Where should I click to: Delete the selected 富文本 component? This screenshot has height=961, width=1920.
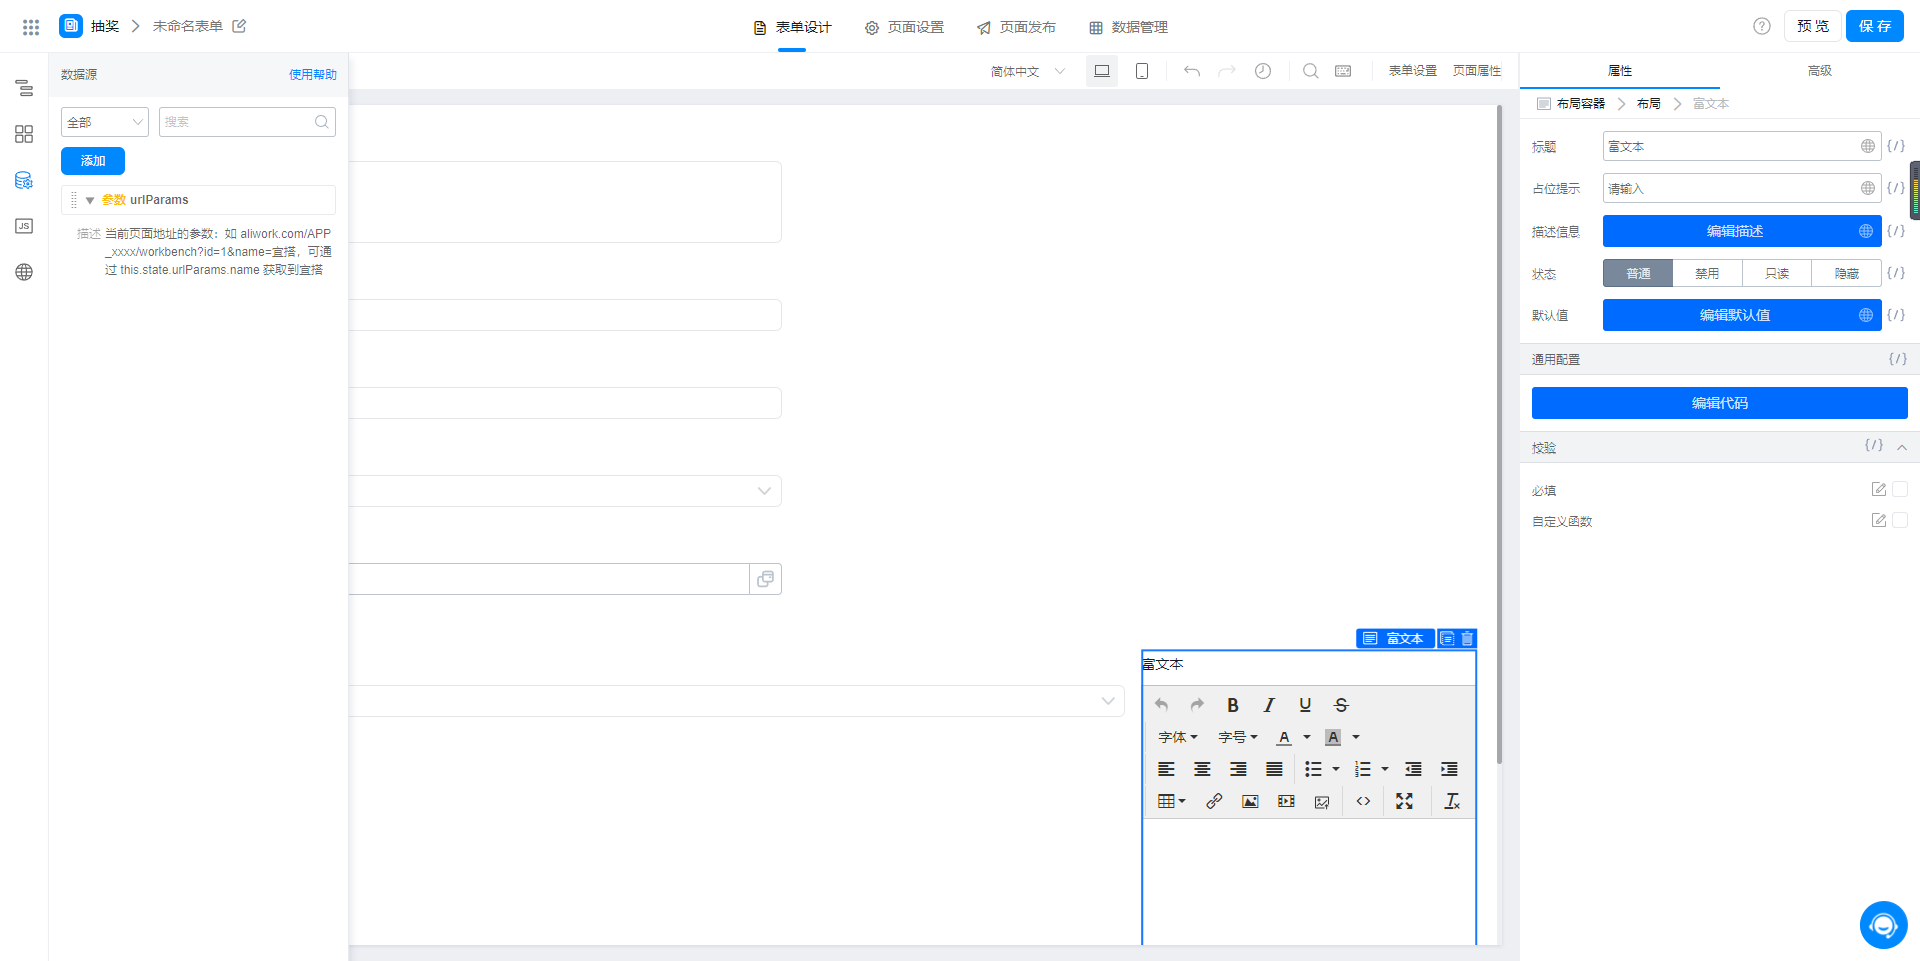[1467, 638]
